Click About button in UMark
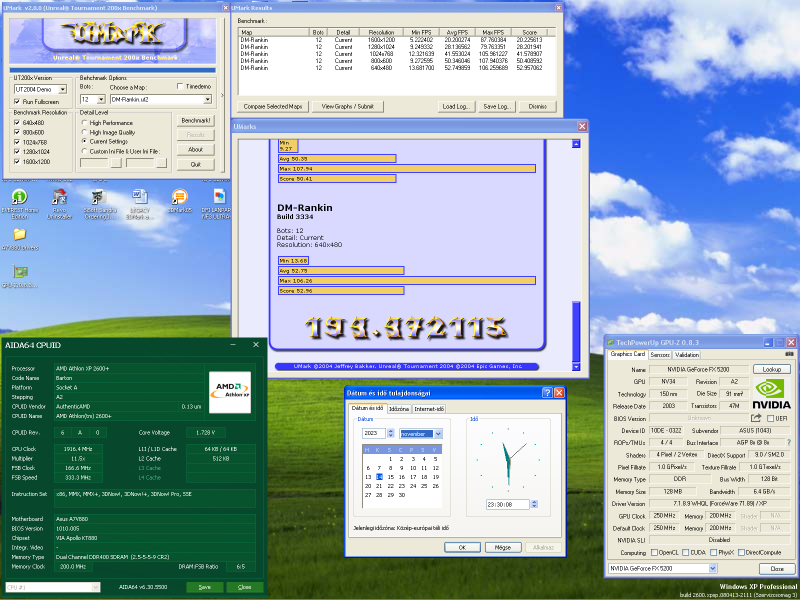Viewport: 800px width, 600px height. point(196,149)
